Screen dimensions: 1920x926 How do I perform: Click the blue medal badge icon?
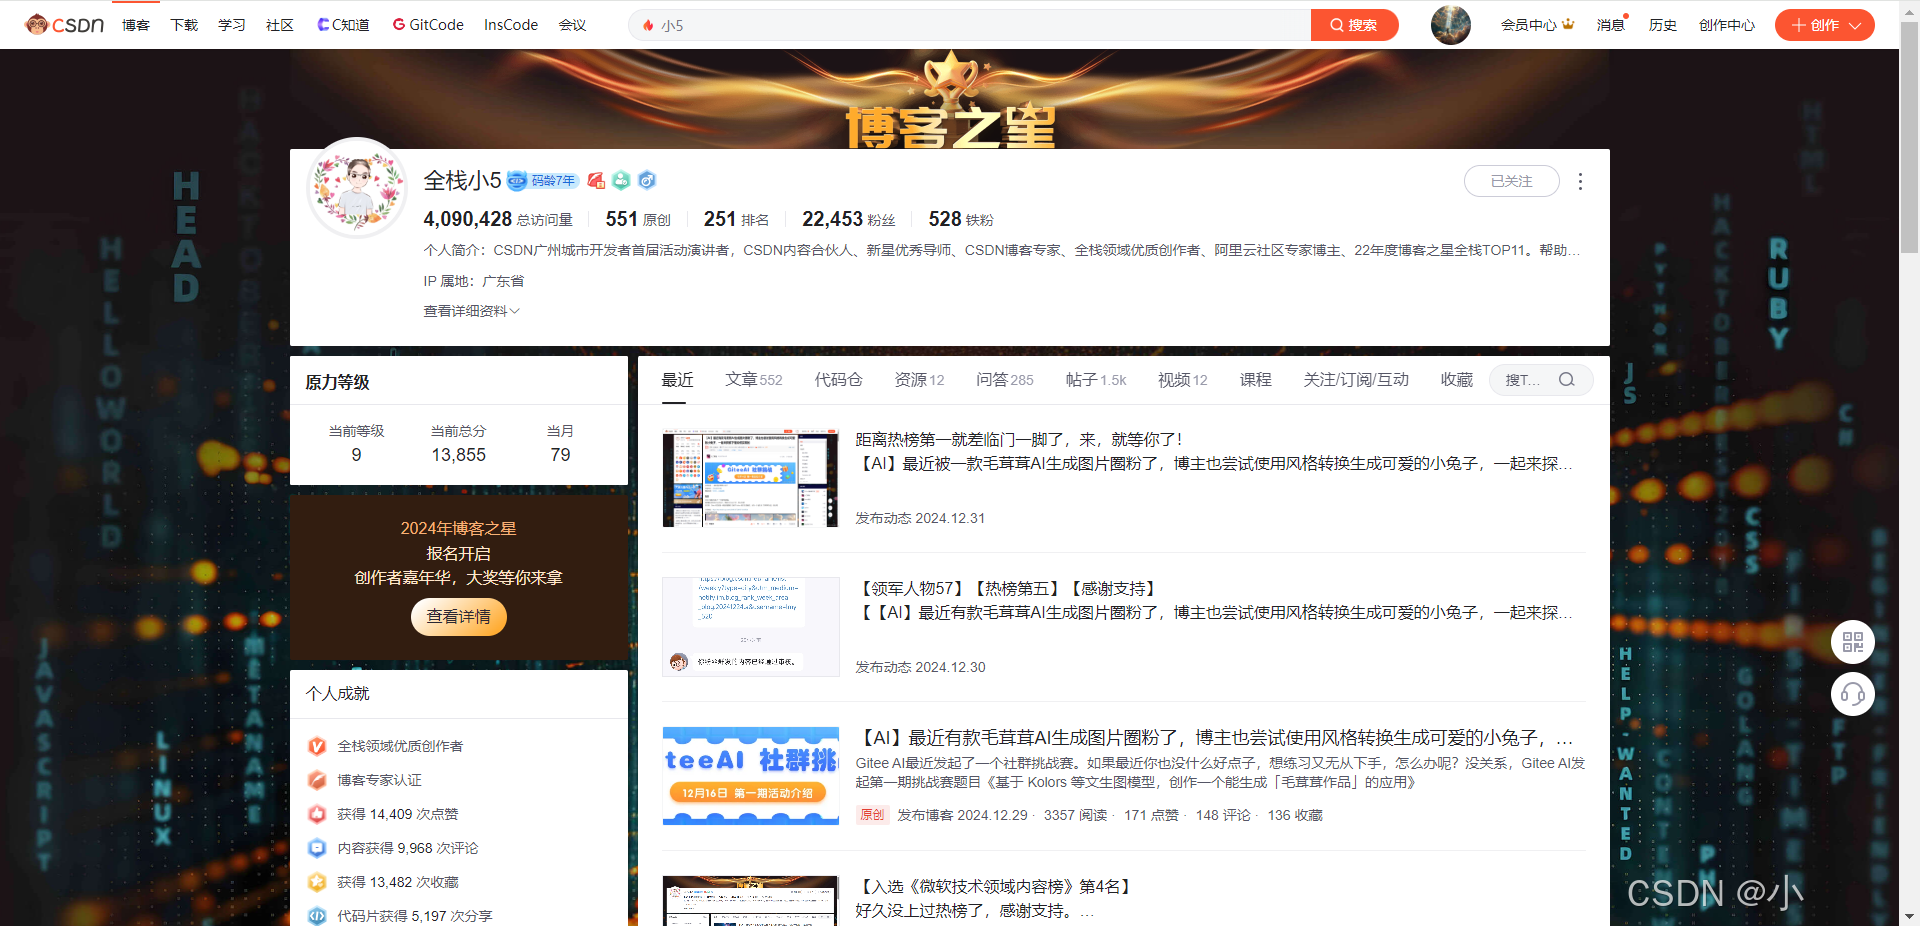click(x=647, y=181)
